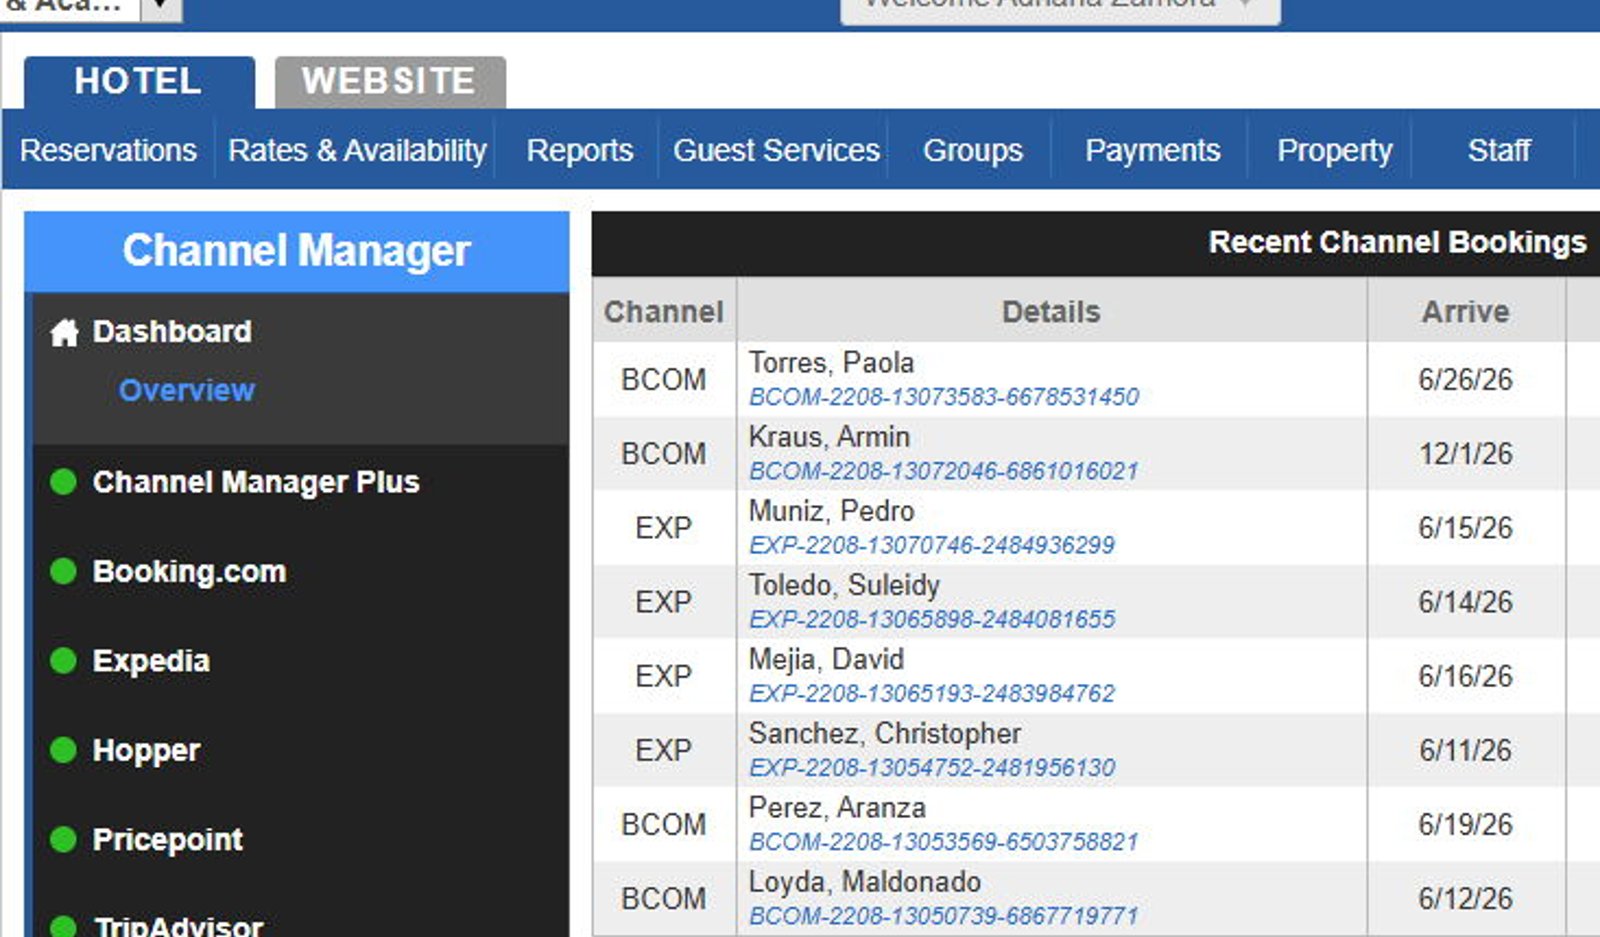Switch to the HOTEL tab
This screenshot has width=1600, height=937.
(138, 81)
